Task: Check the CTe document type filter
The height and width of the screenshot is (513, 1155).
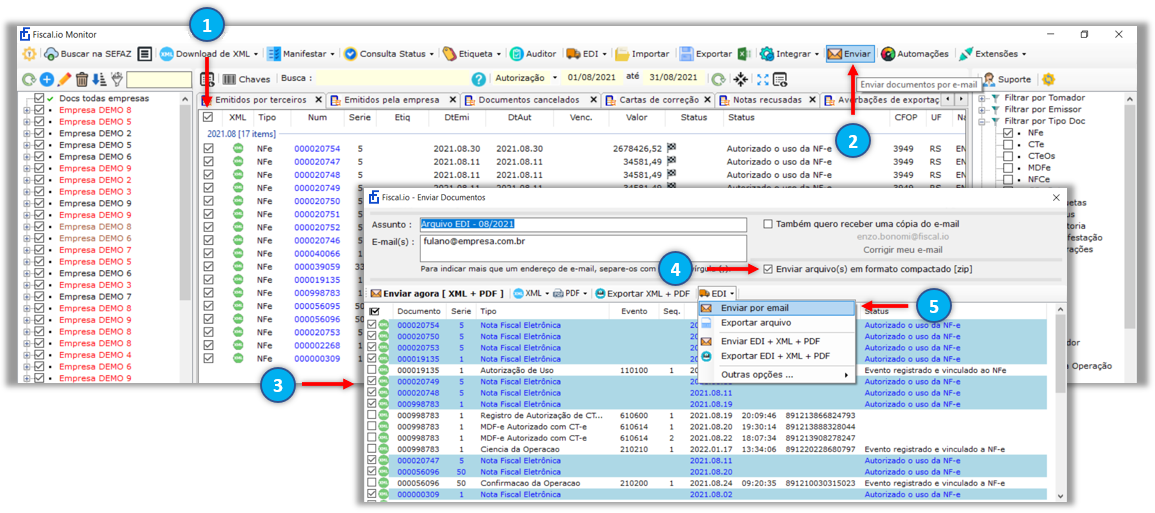Action: [1007, 144]
